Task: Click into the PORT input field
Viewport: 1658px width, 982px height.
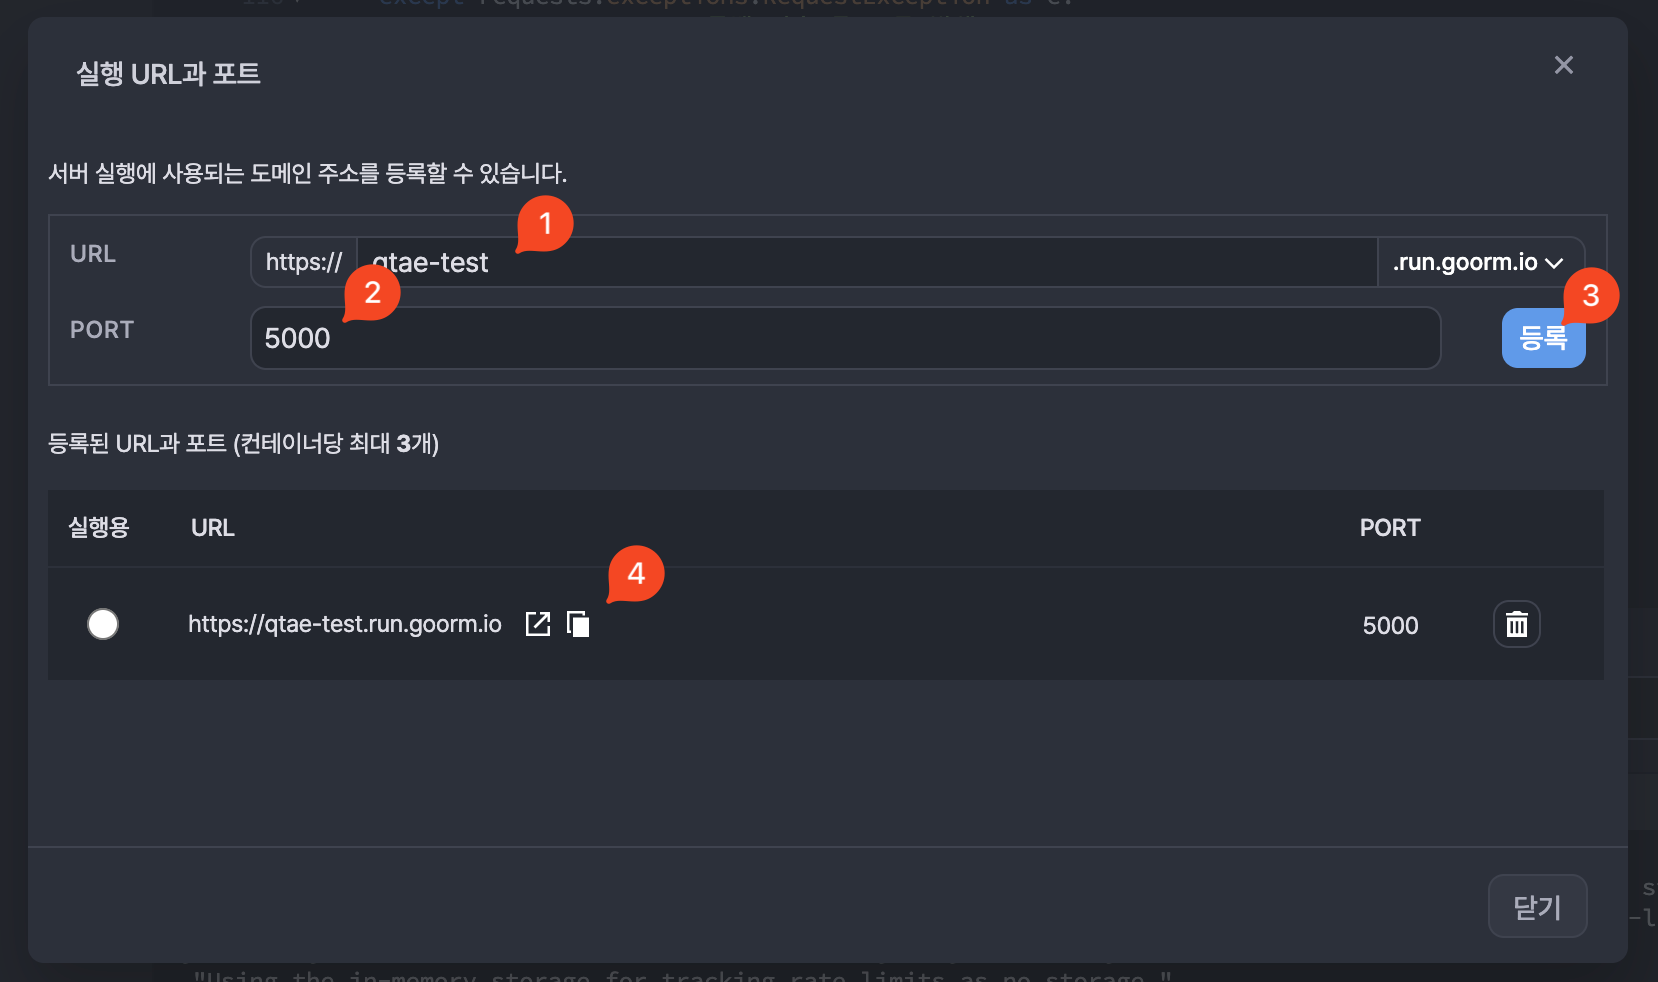Action: pyautogui.click(x=845, y=338)
